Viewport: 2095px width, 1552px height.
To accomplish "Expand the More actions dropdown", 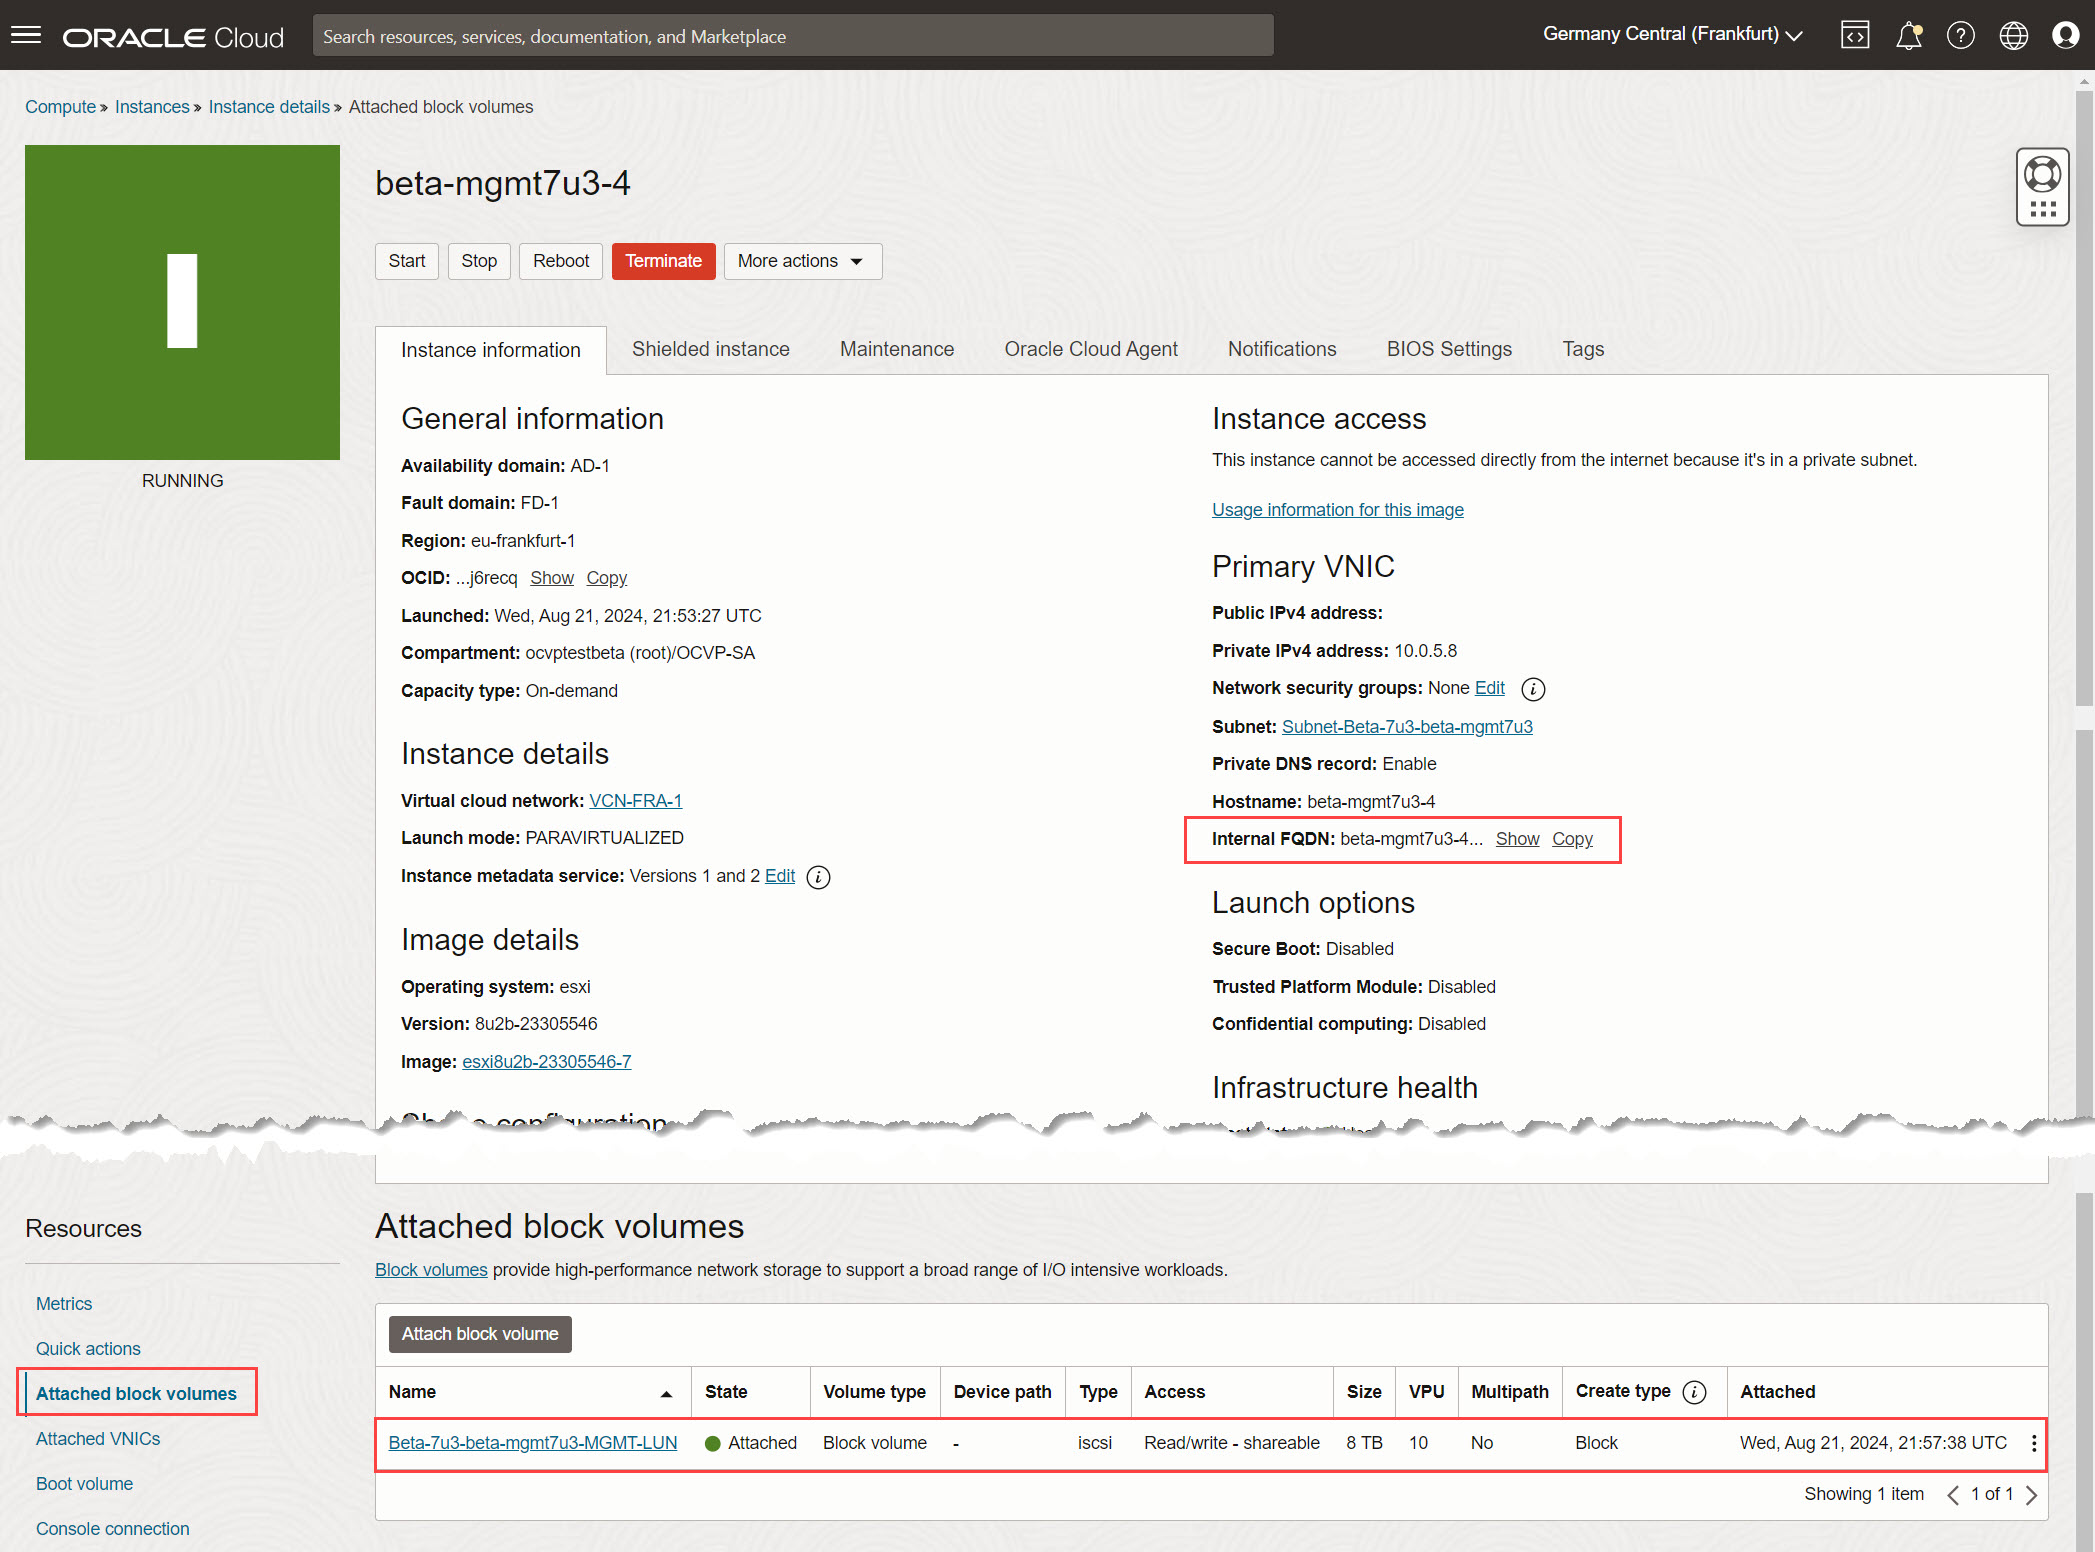I will pos(802,261).
